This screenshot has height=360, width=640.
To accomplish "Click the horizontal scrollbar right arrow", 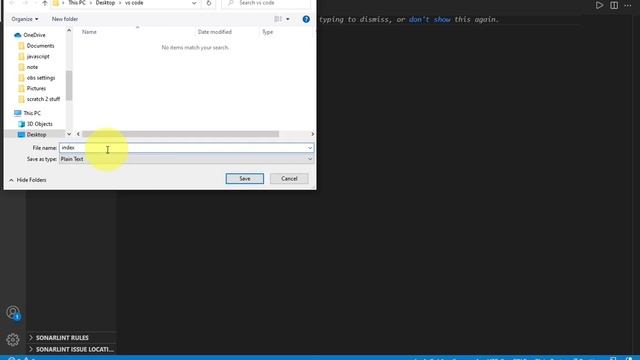I will click(313, 134).
